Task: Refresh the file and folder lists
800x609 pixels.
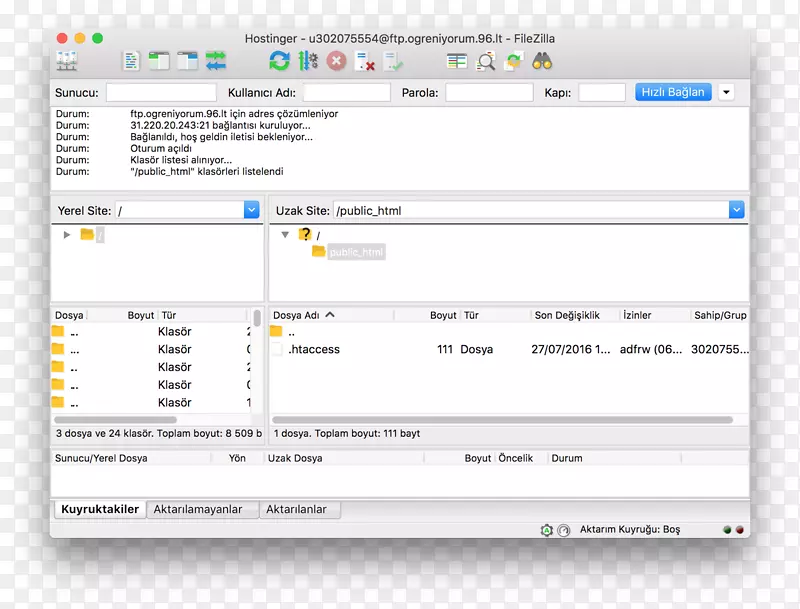Action: click(x=279, y=61)
